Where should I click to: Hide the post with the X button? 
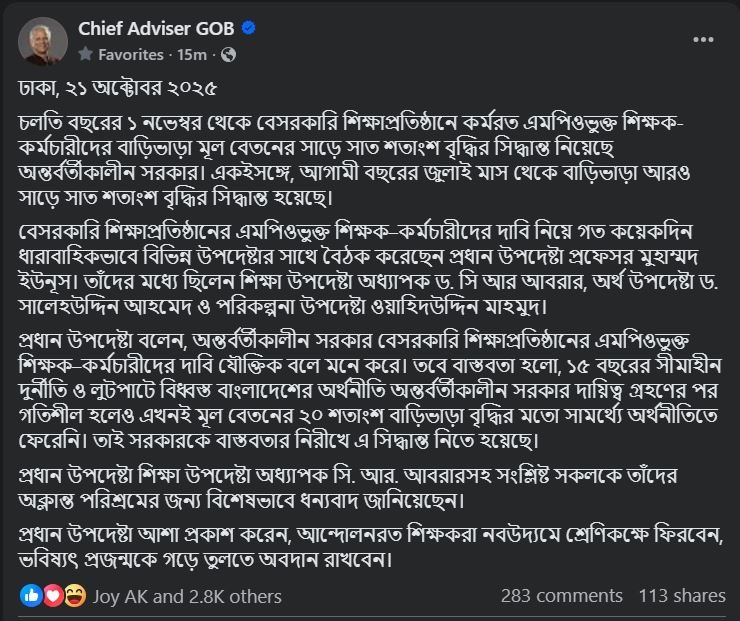click(x=704, y=40)
